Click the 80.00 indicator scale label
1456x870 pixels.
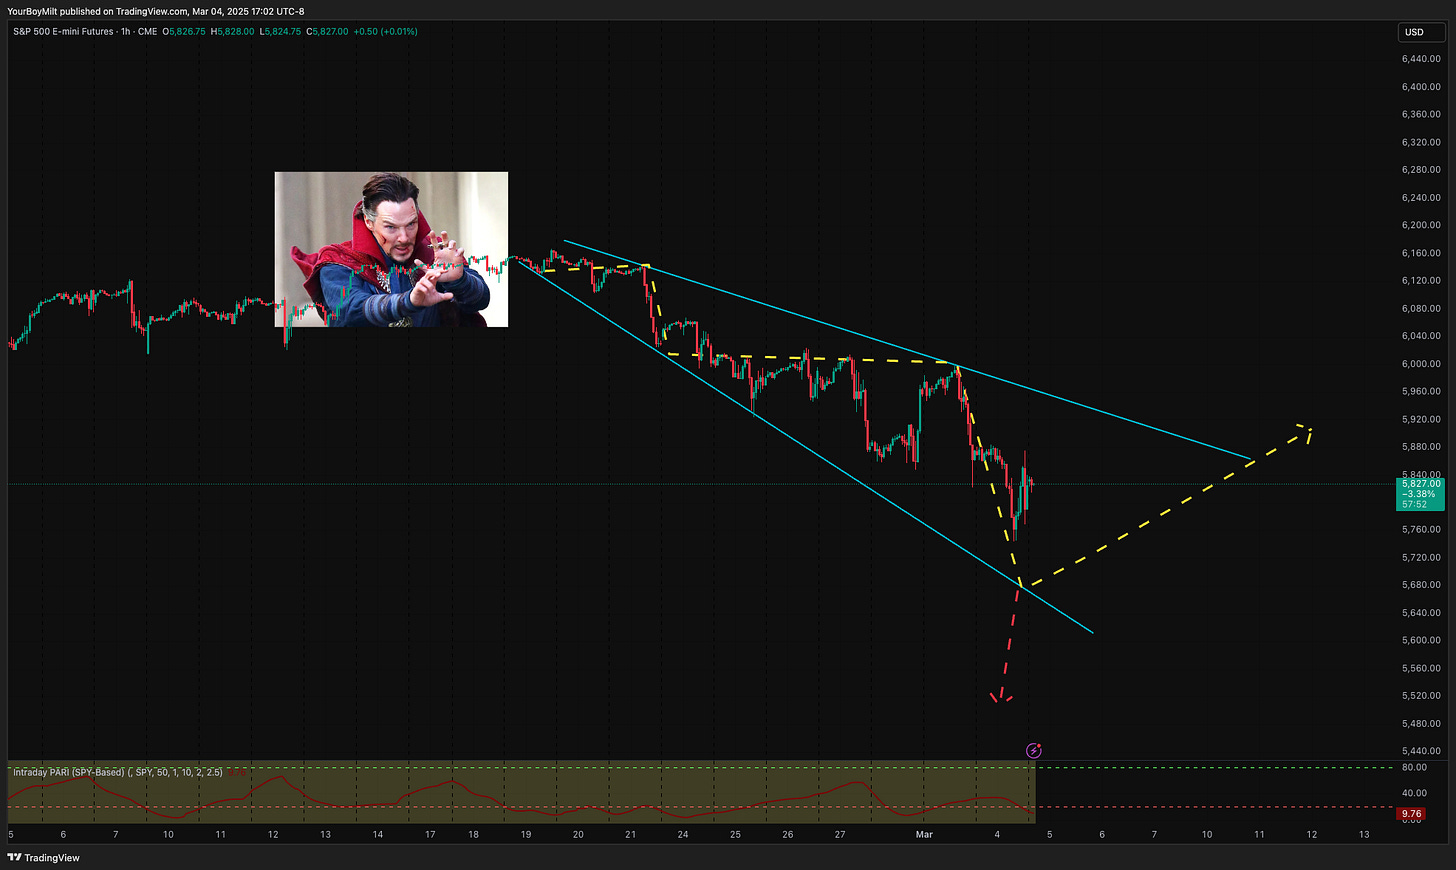pos(1415,768)
